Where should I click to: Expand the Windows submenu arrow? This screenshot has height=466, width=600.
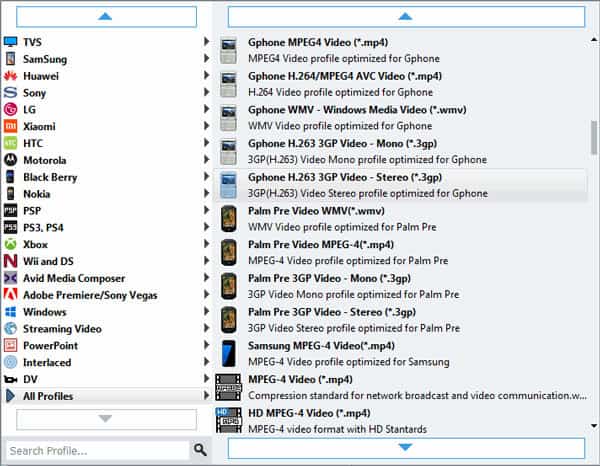[x=206, y=311]
